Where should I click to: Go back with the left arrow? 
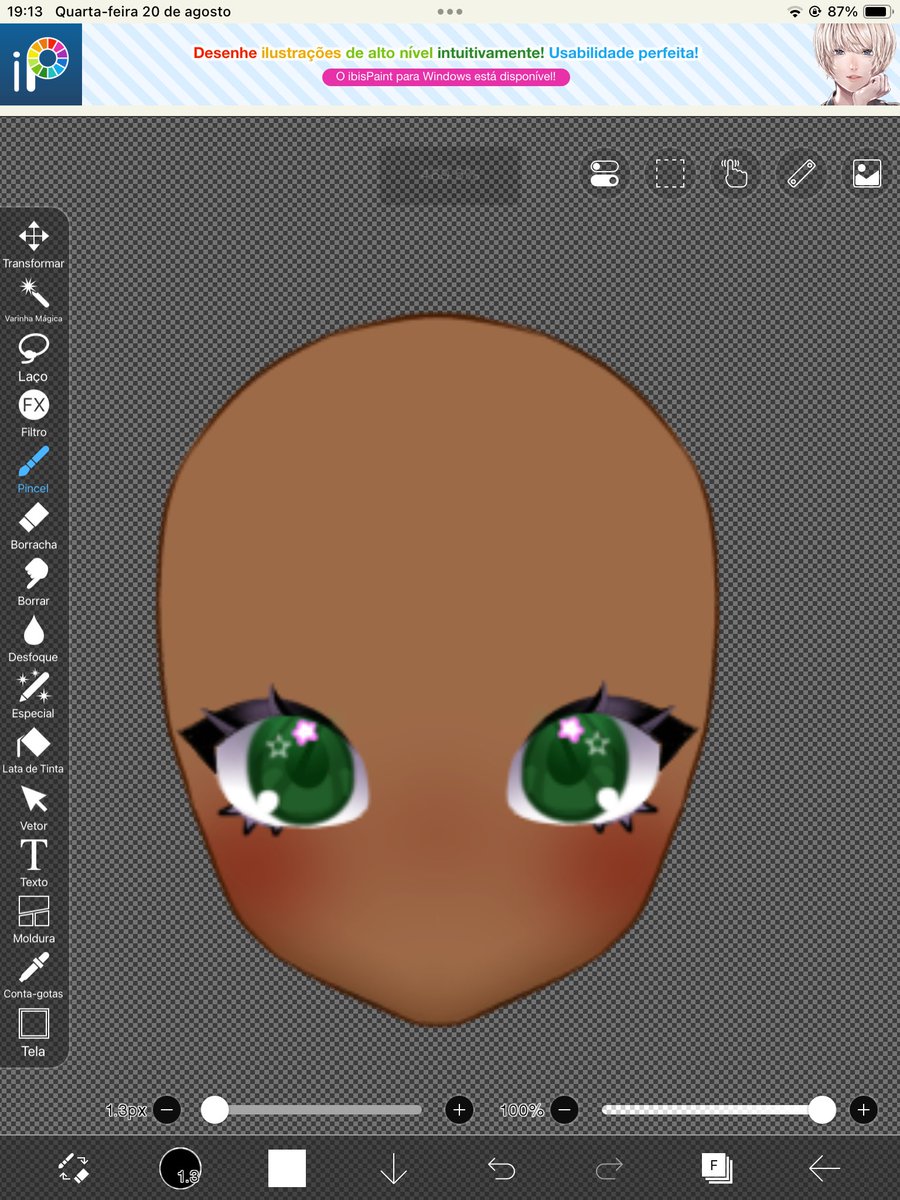(x=824, y=1168)
